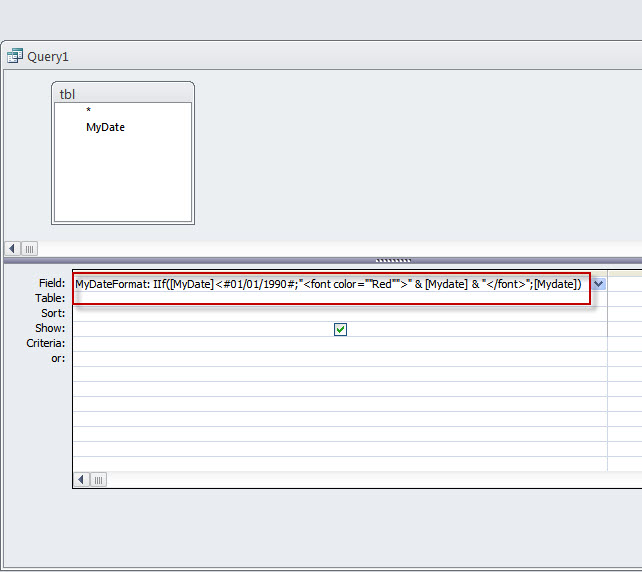This screenshot has width=642, height=572.
Task: Click the Criteria row label
Action: click(45, 343)
